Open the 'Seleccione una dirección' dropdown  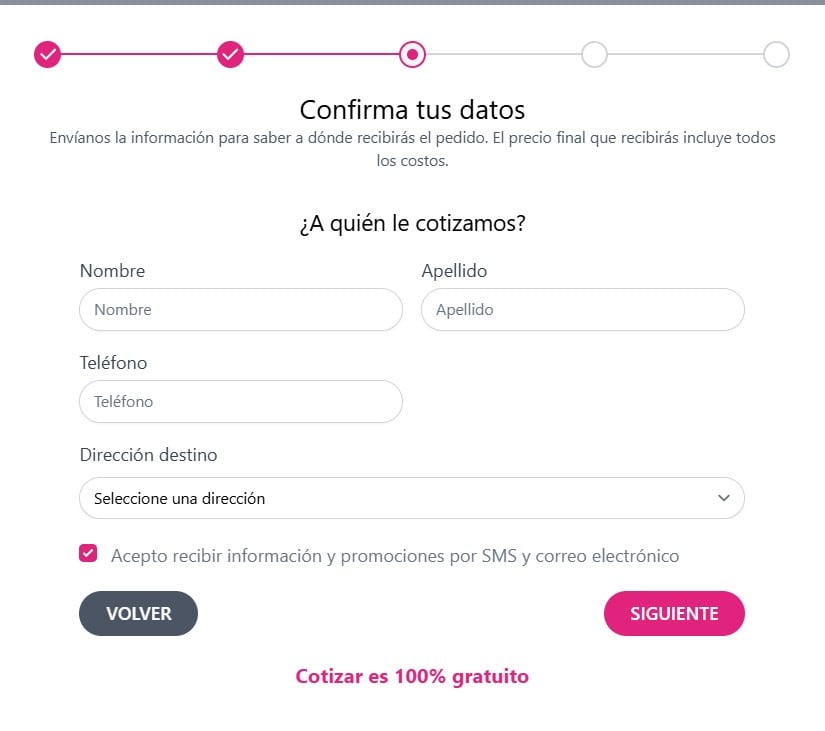coord(400,498)
